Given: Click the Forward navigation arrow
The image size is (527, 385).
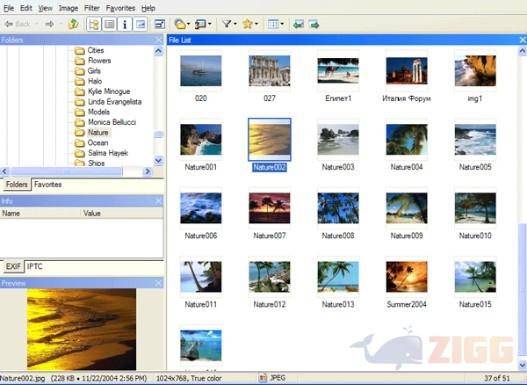Looking at the screenshot, I should (x=50, y=24).
